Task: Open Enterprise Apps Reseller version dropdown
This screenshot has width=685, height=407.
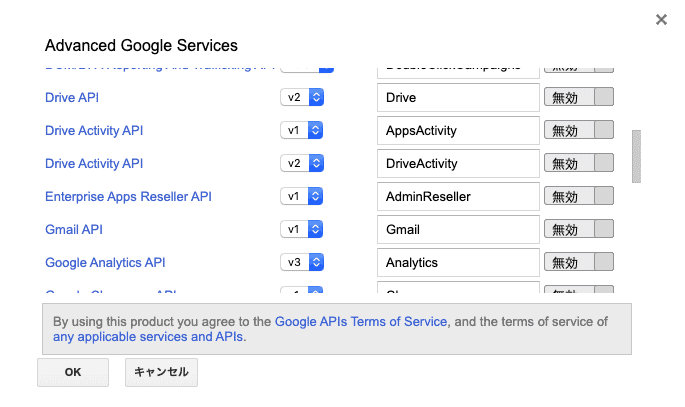Action: point(302,197)
